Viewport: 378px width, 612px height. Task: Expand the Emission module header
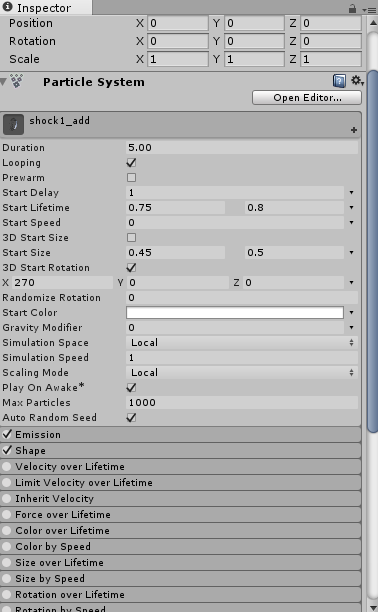click(x=180, y=434)
